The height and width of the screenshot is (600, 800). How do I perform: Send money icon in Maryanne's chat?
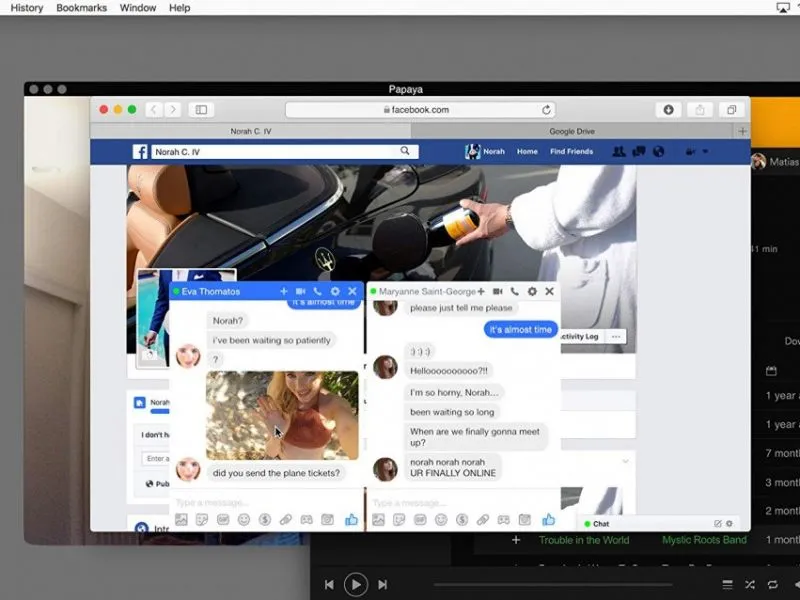pyautogui.click(x=462, y=520)
